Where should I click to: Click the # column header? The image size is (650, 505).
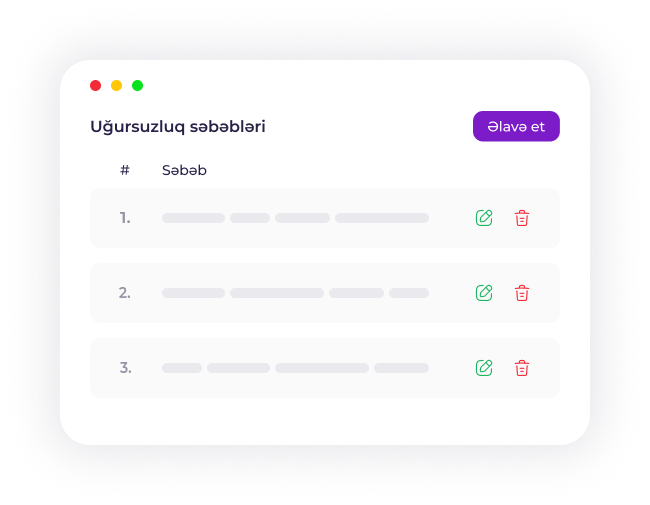125,170
